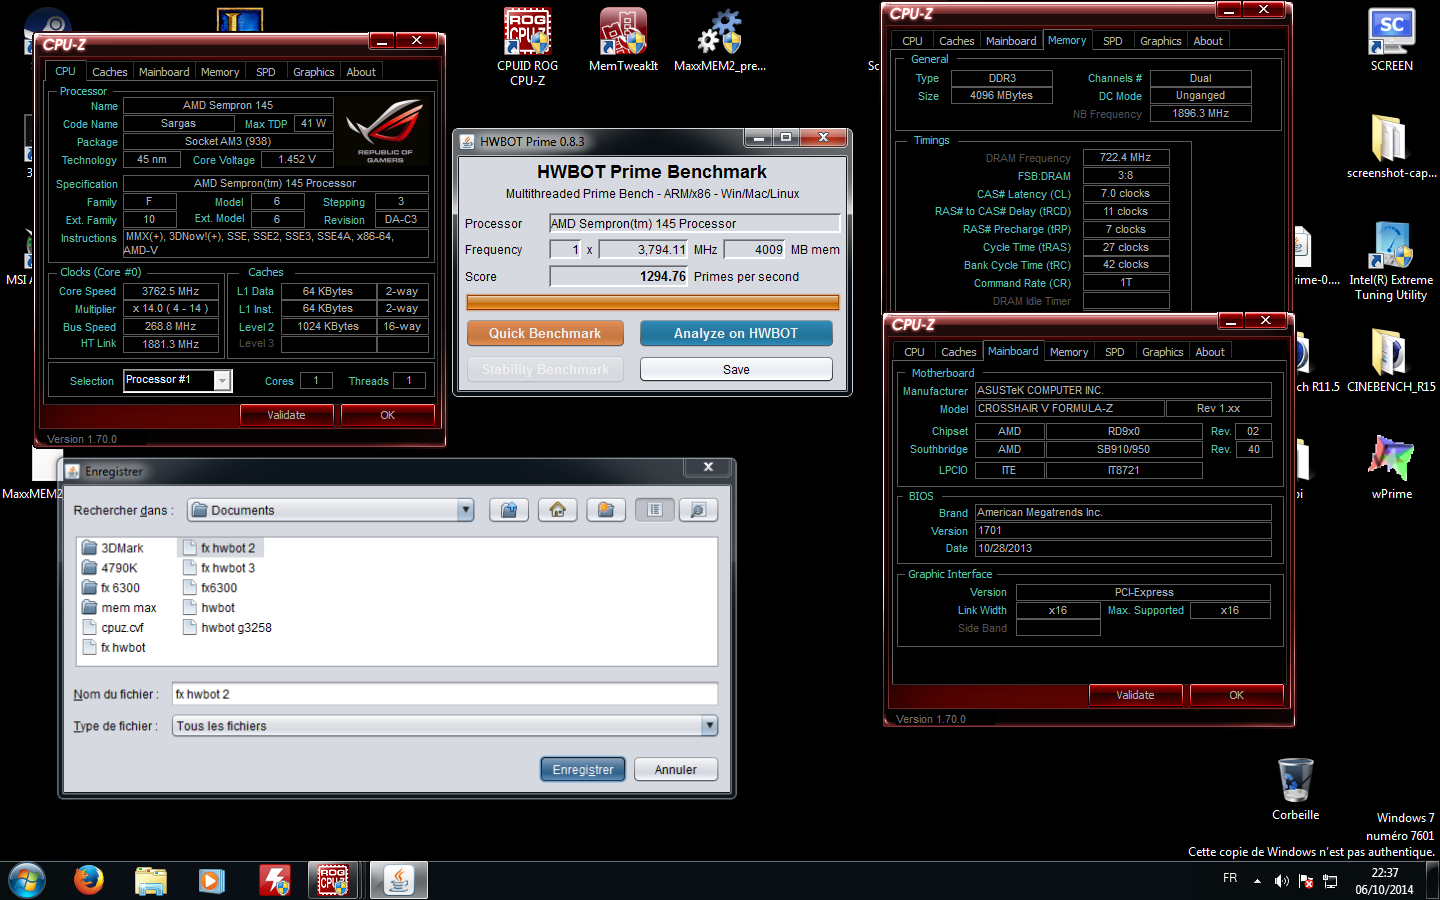This screenshot has width=1440, height=900.
Task: Open the Corbeille recycle bin
Action: click(1295, 789)
